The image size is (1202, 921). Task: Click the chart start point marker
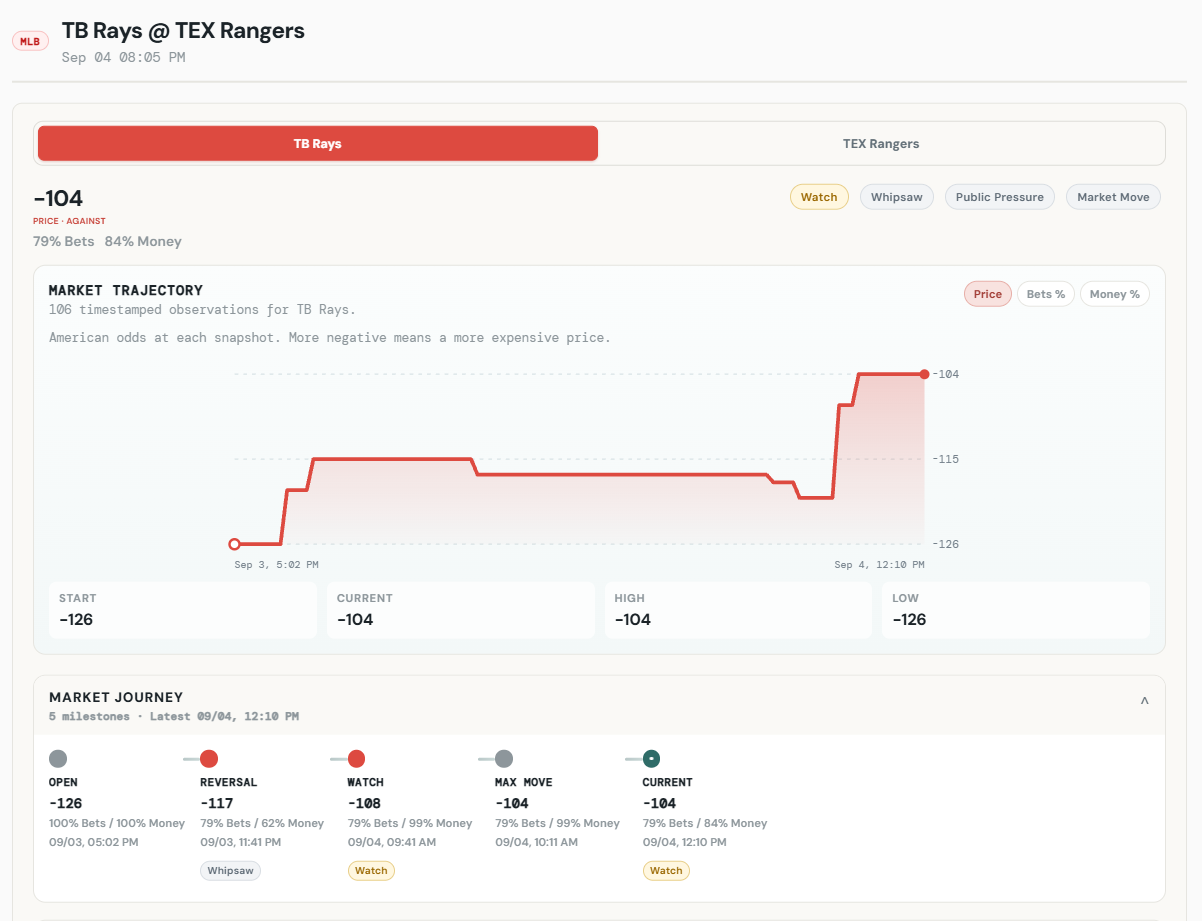[234, 544]
